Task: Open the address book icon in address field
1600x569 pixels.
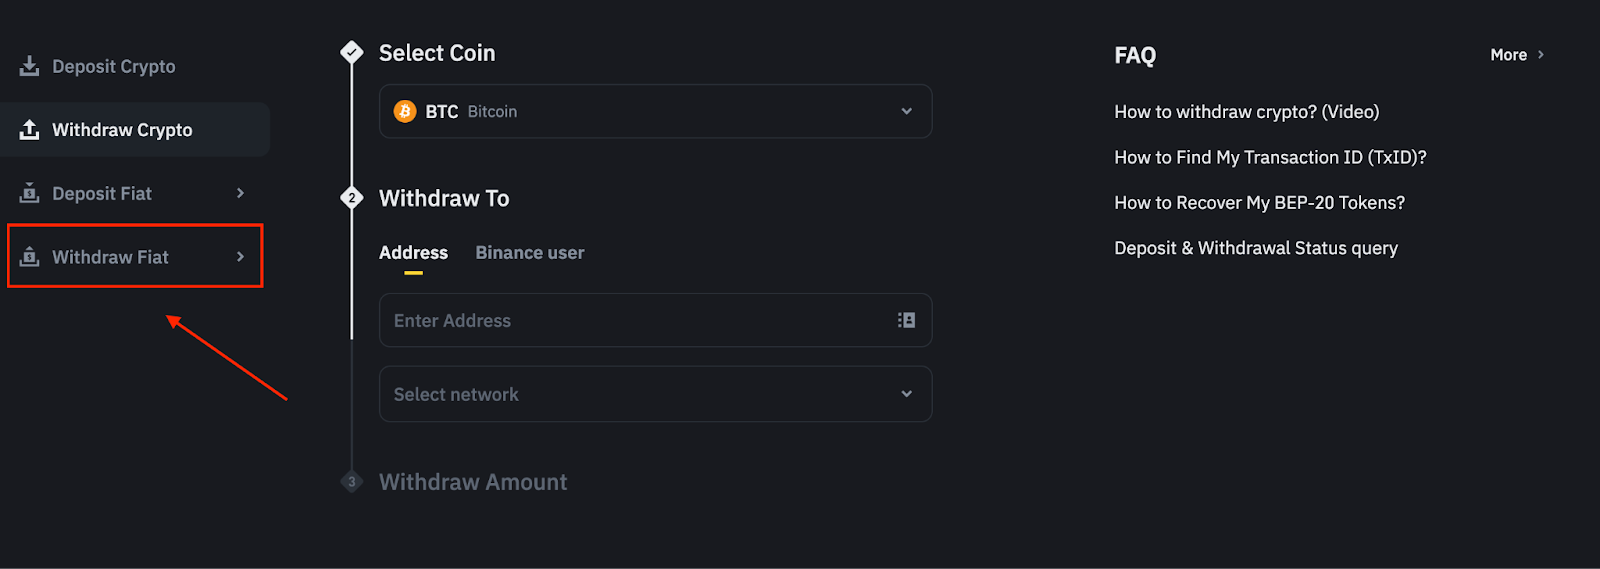Action: click(906, 320)
